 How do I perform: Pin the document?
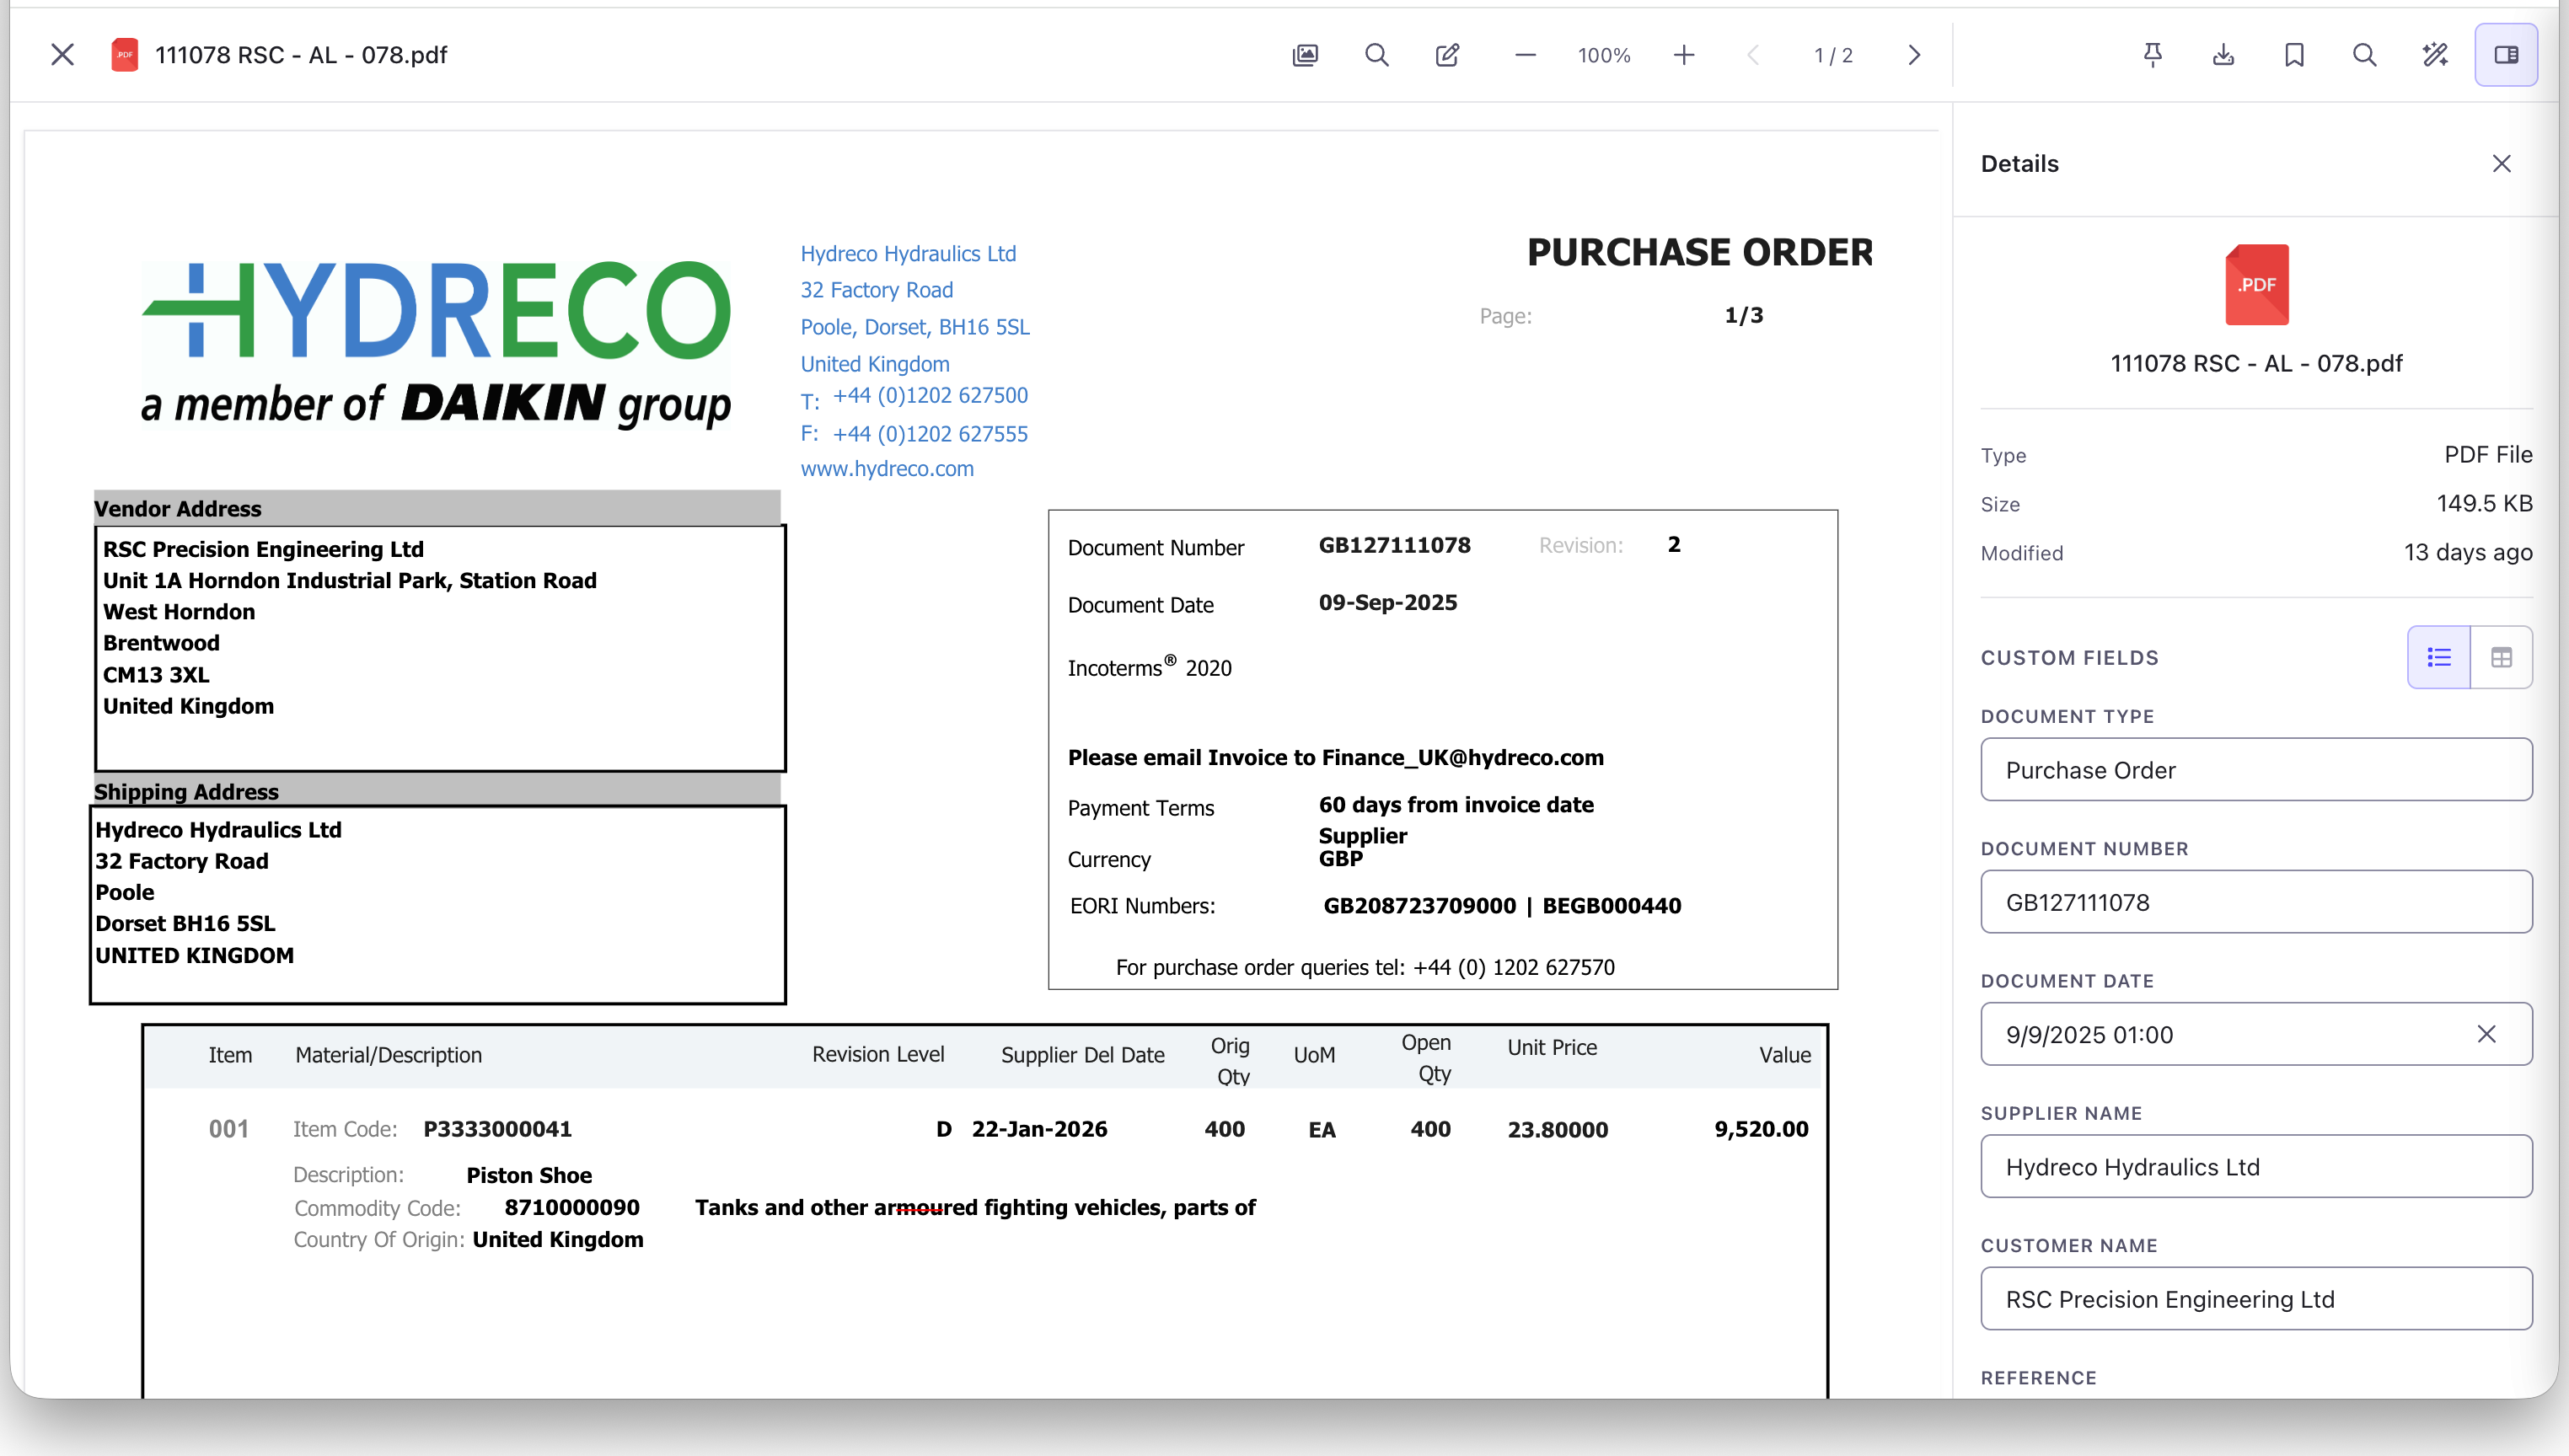(x=2152, y=55)
